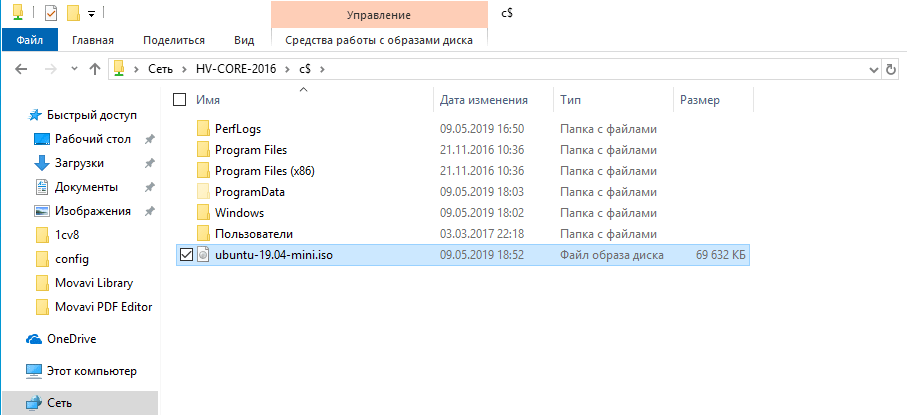Click the ubuntu-19.04-mini.iso disc image icon
The width and height of the screenshot is (907, 415).
pos(202,255)
